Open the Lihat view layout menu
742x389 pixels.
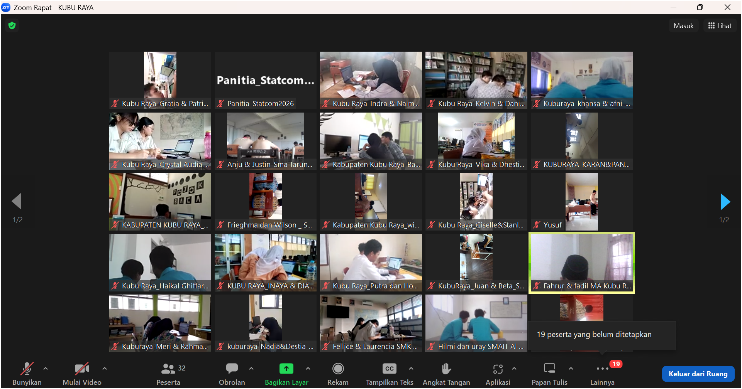[719, 26]
